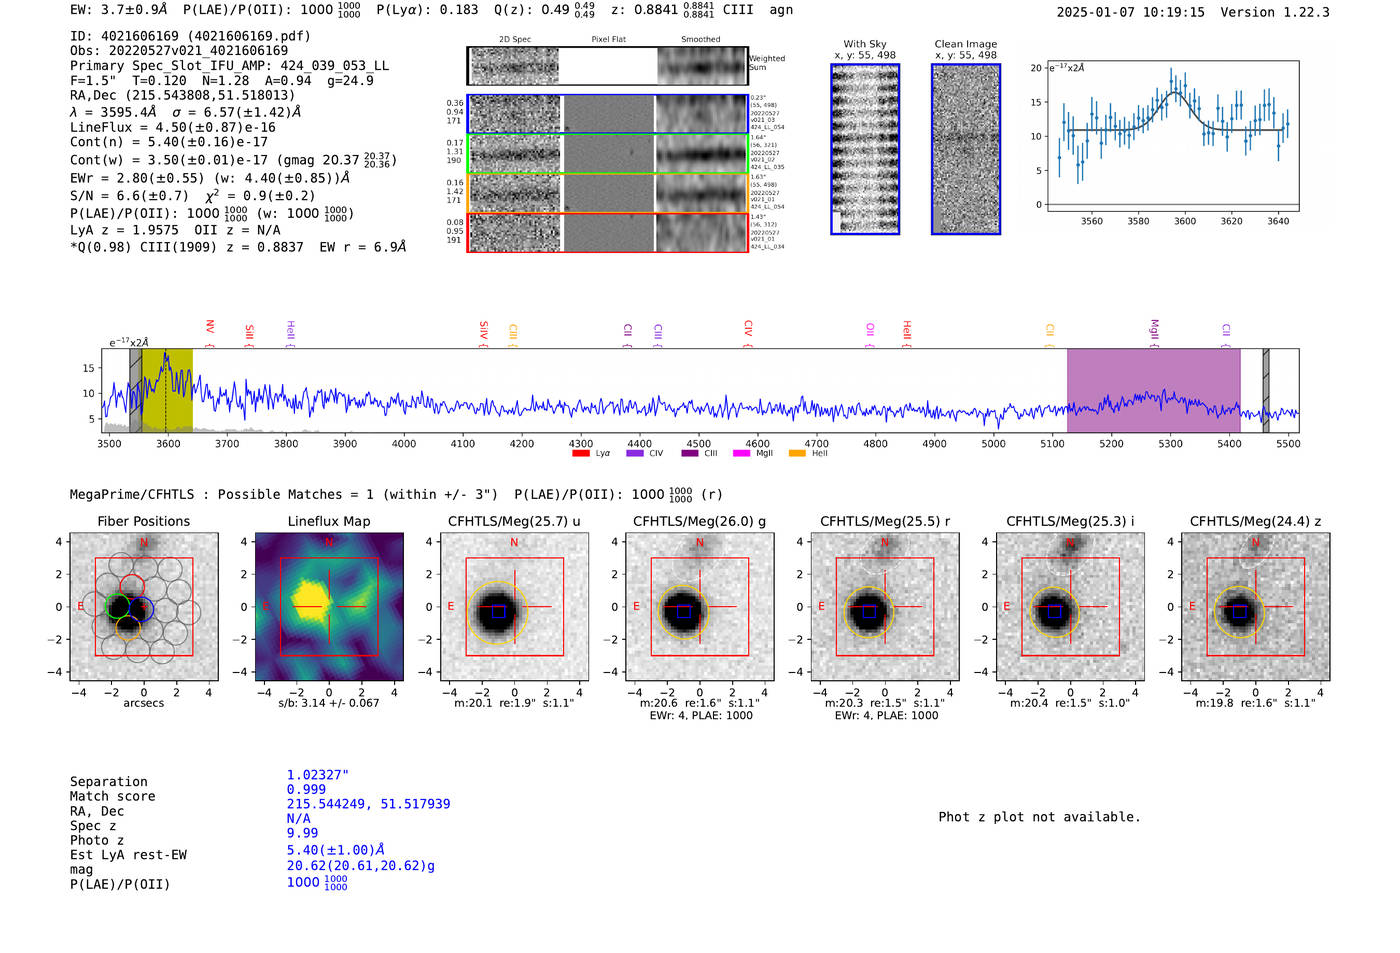Click the With Sky cutout image
Viewport: 1400px width, 953px height.
tap(865, 149)
